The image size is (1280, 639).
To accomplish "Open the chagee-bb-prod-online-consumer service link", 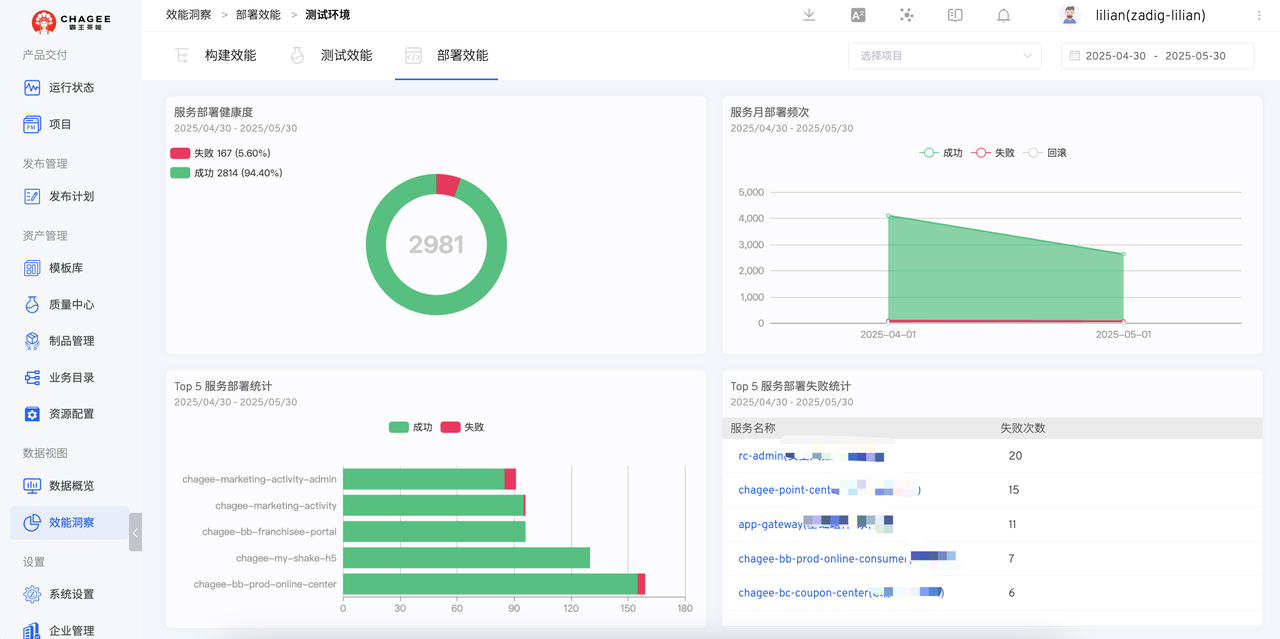I will tap(822, 558).
